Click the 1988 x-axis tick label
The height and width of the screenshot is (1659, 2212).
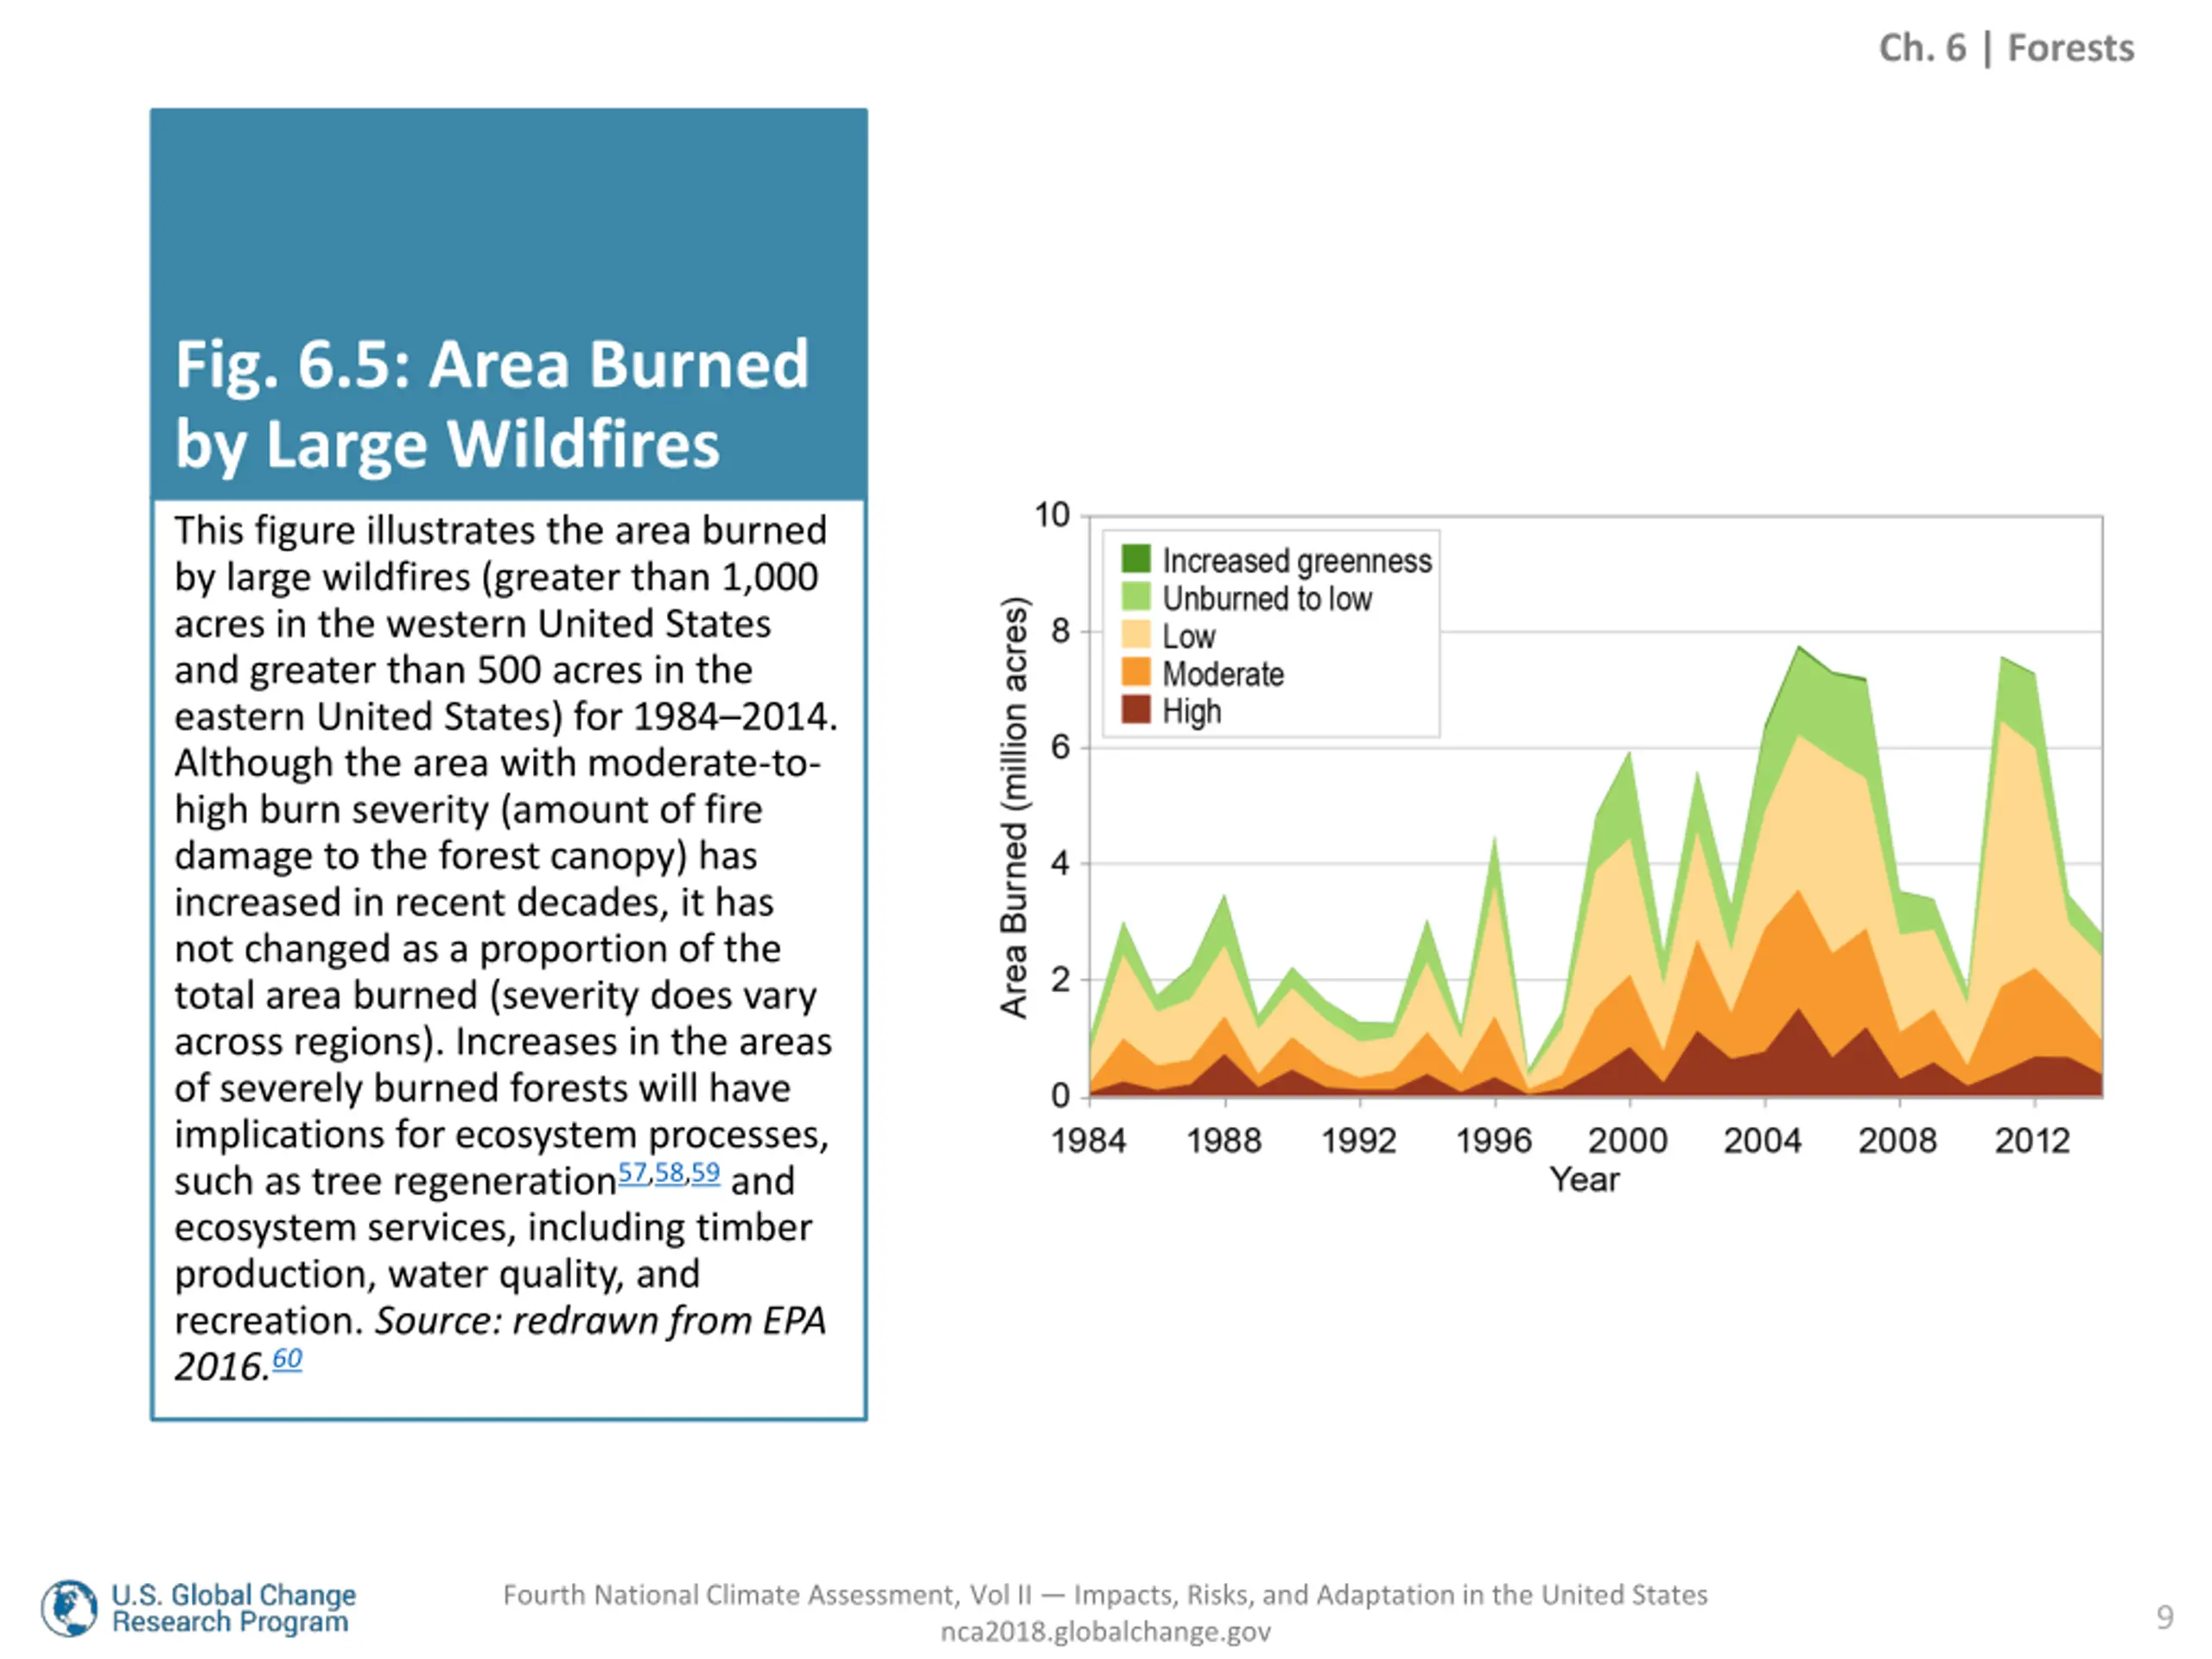(1224, 1140)
